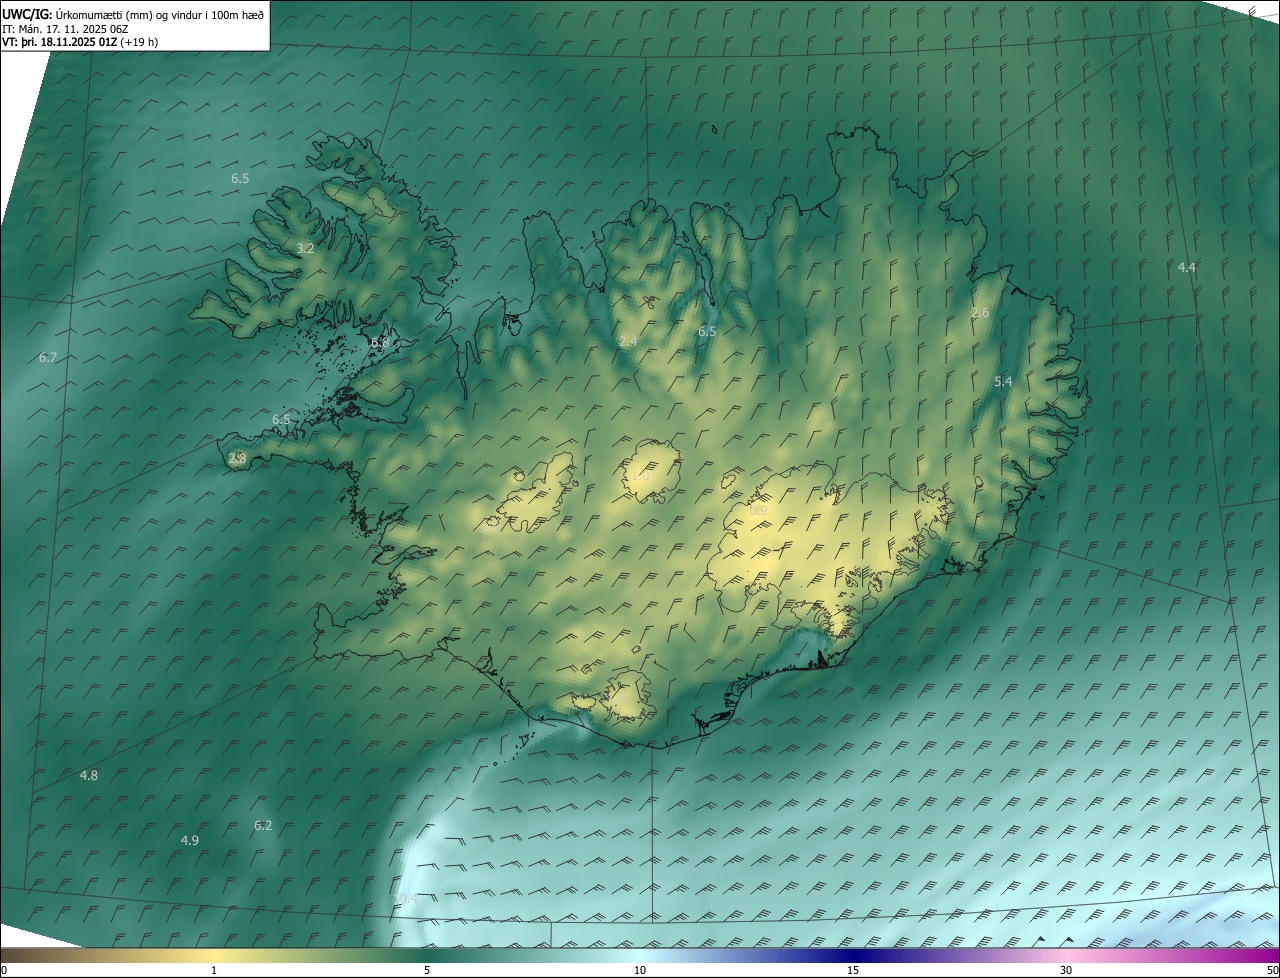This screenshot has height=978, width=1280.
Task: Click the 0 tick label on the colorbar
Action: [x=4, y=970]
